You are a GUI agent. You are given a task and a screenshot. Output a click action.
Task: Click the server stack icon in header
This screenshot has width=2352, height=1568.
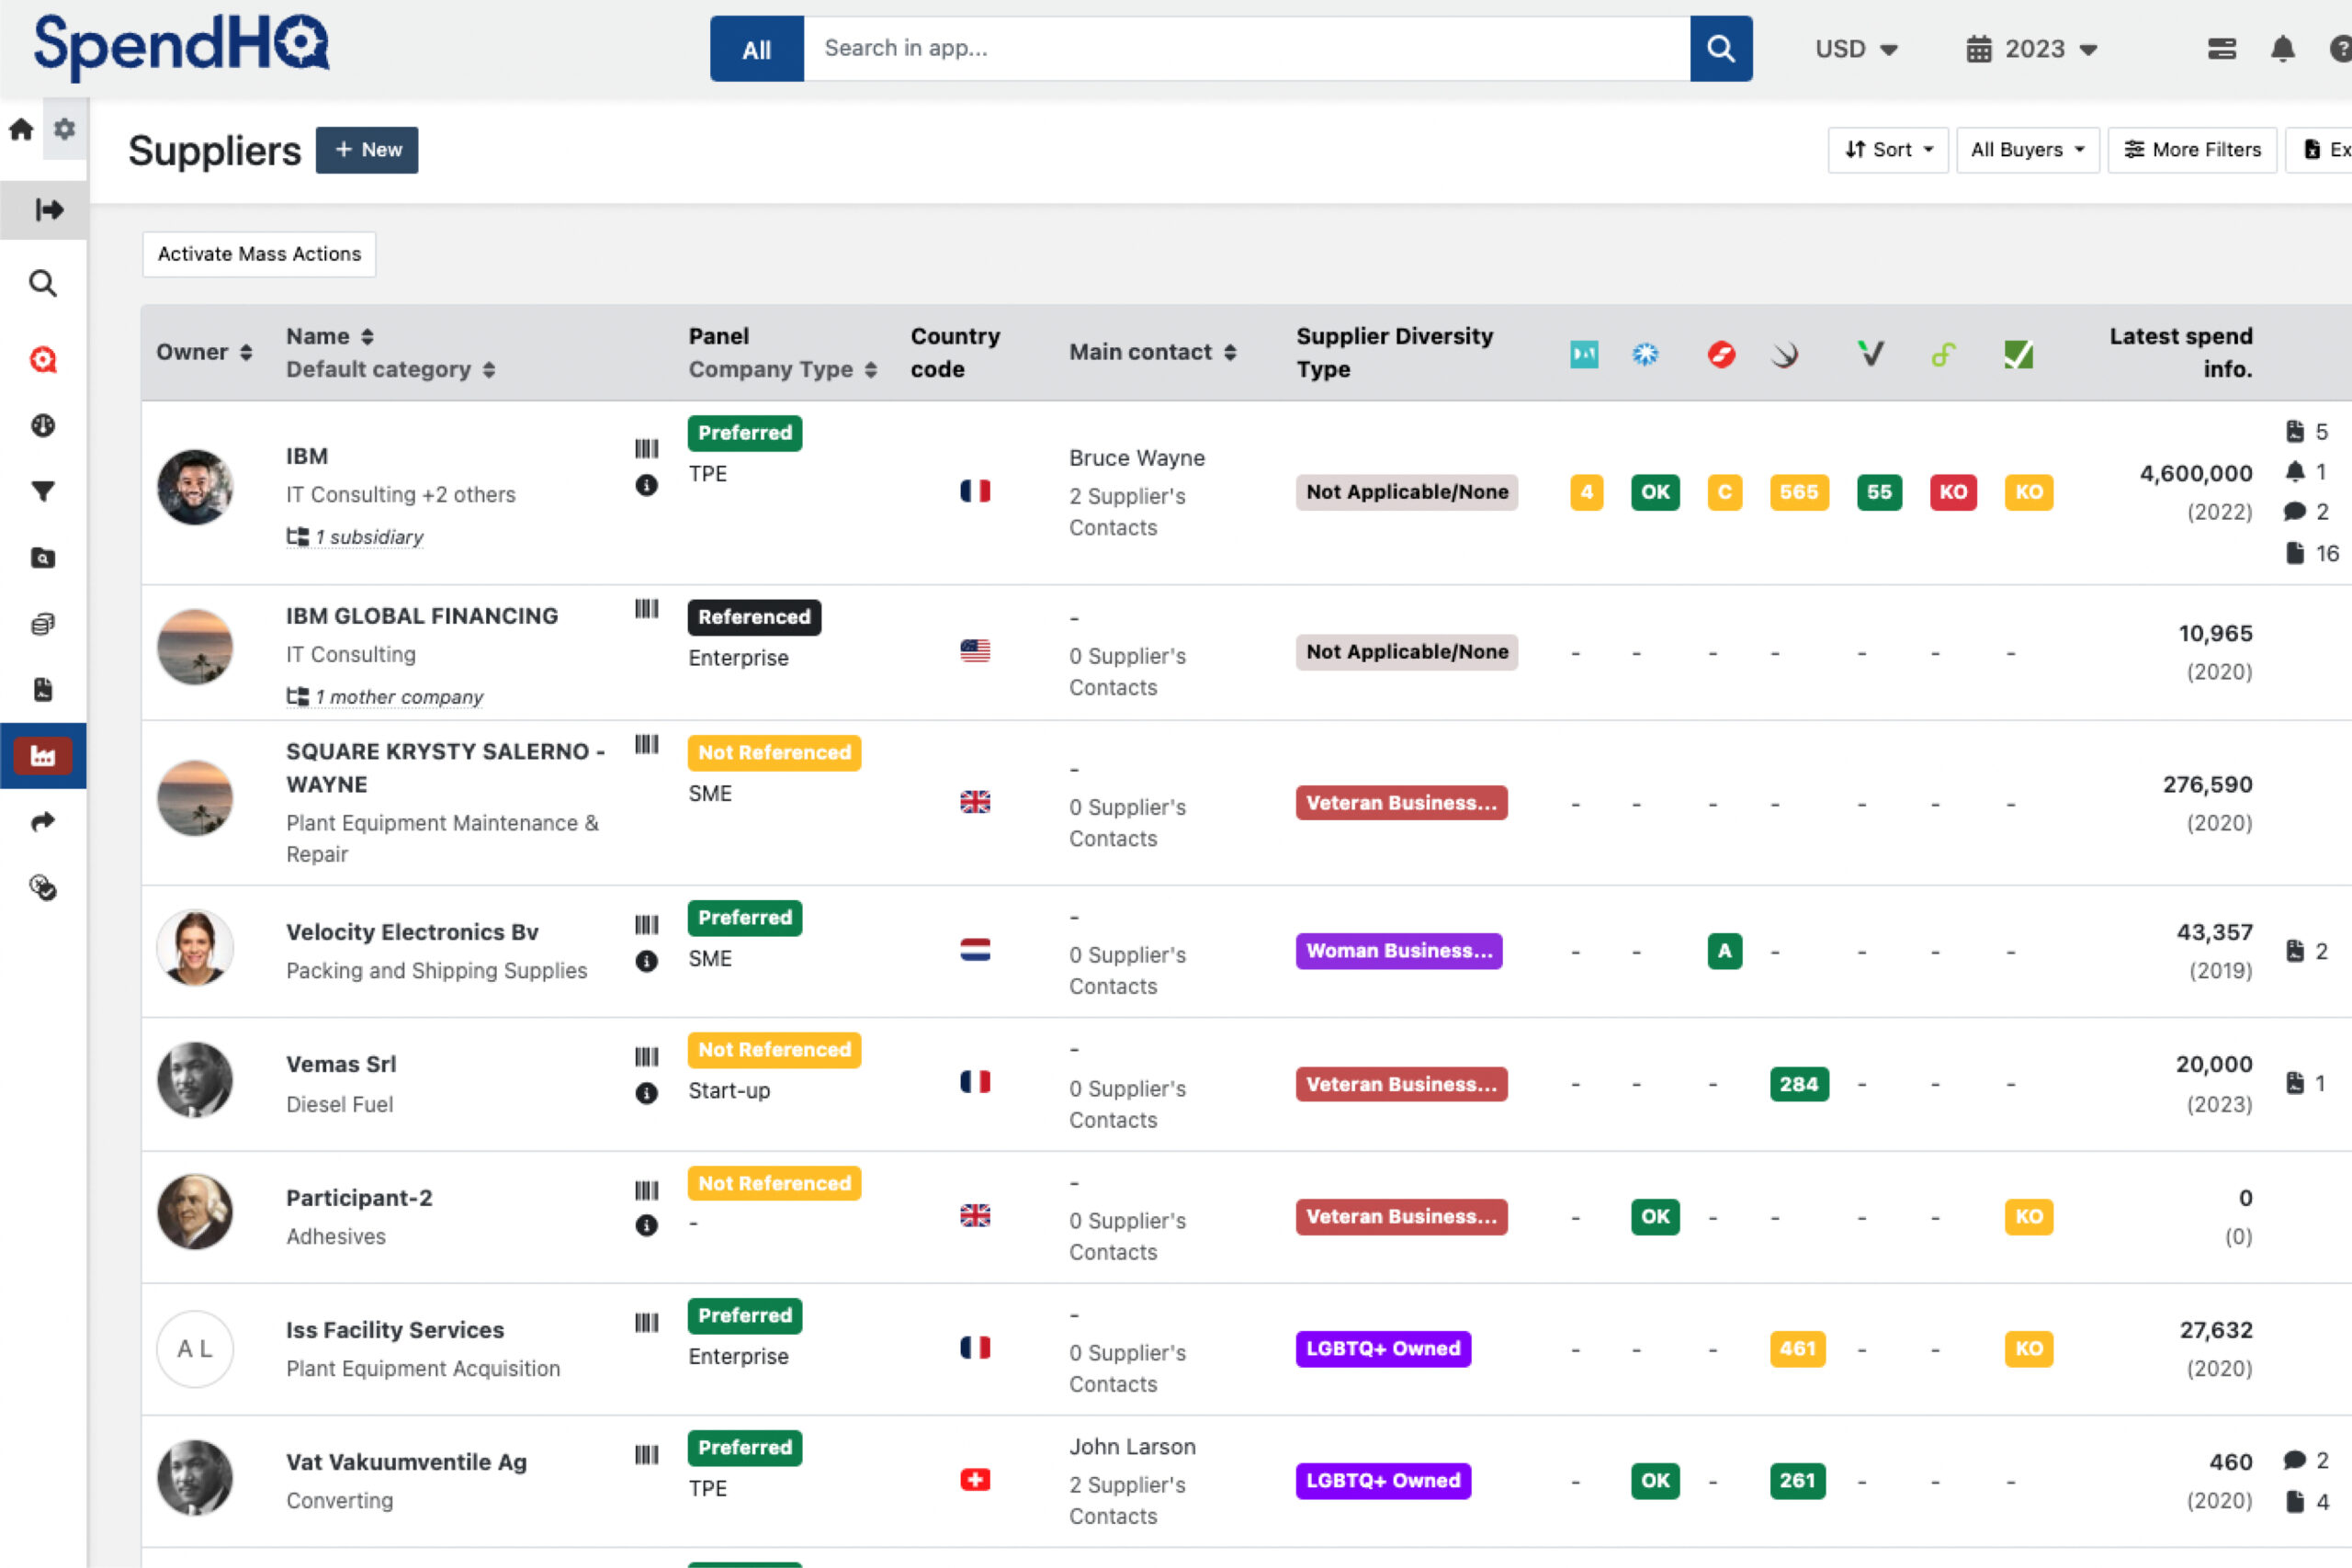coord(2222,48)
